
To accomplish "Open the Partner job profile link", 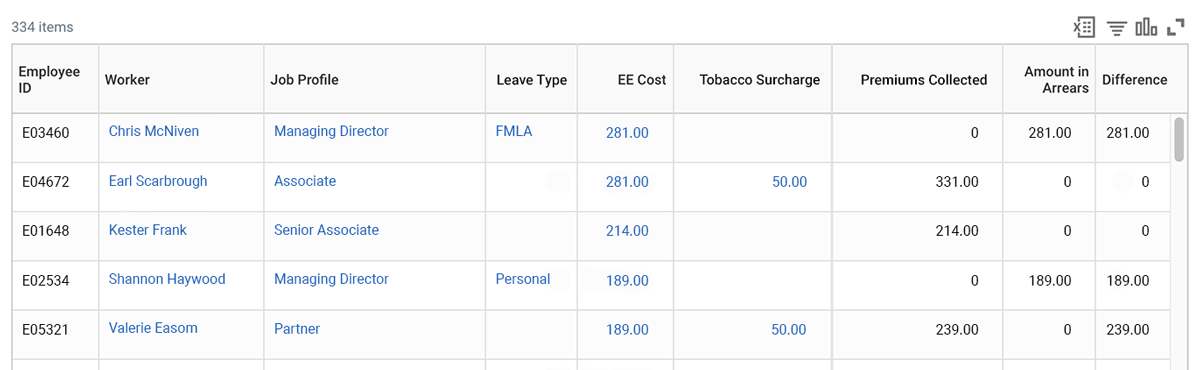I will click(297, 328).
